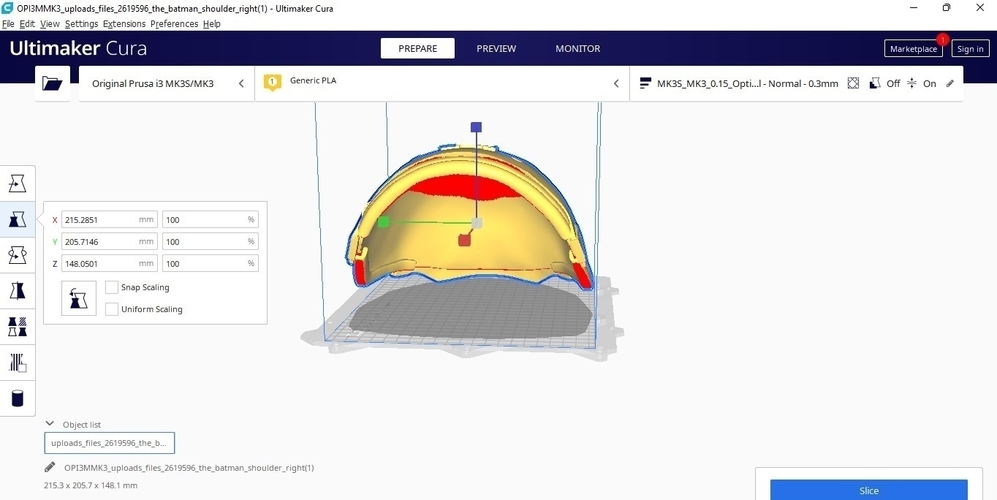Select the Rotate tool in the sidebar
This screenshot has width=997, height=500.
(x=17, y=255)
